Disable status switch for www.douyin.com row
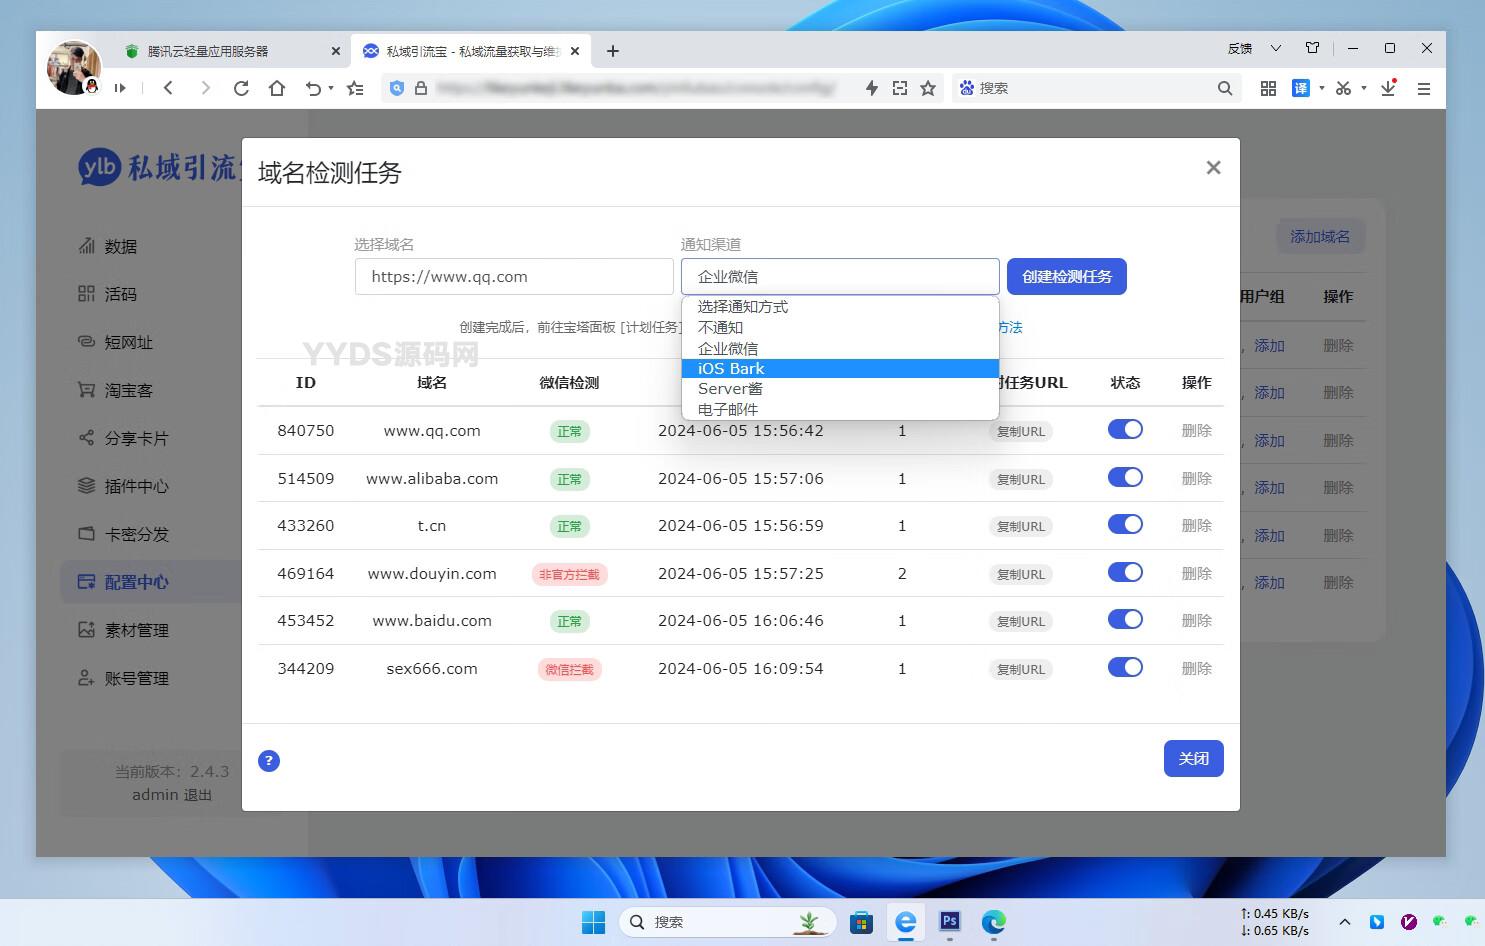 (x=1125, y=573)
